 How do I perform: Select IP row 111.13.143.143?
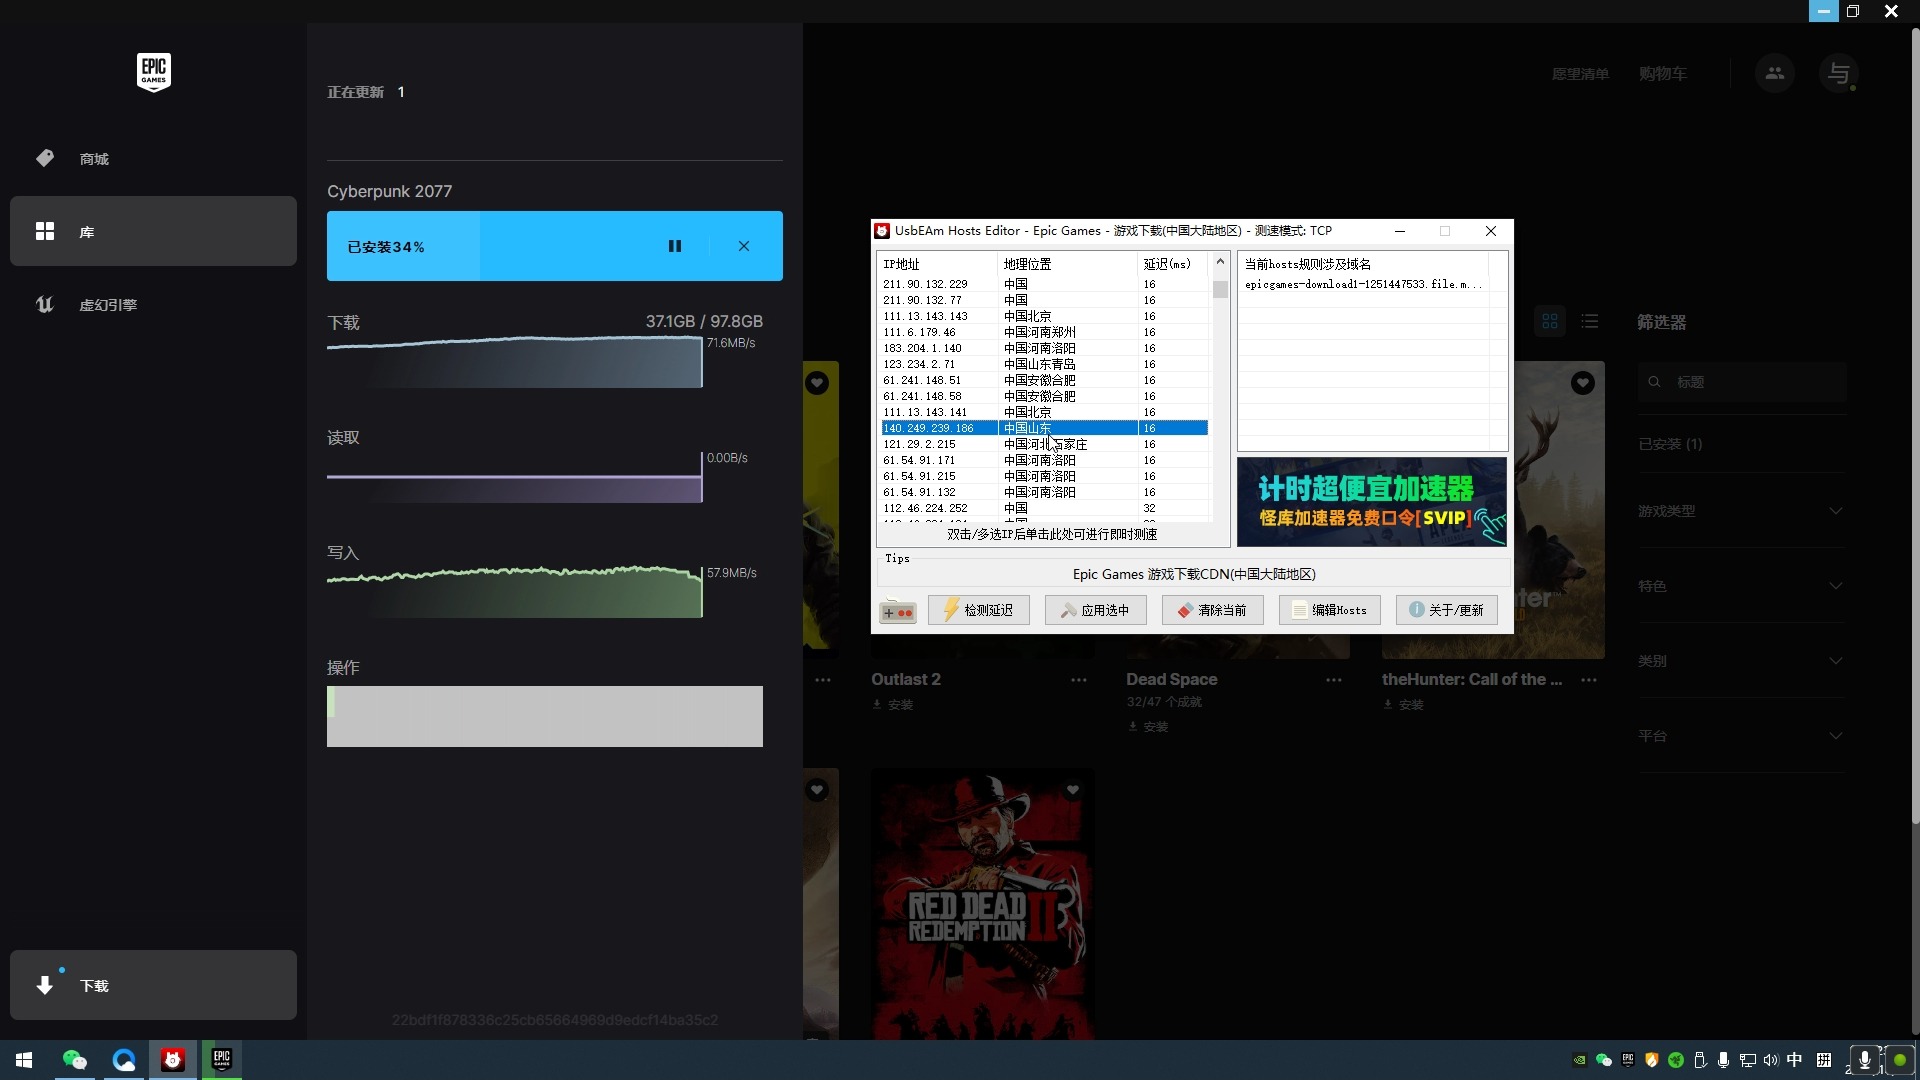pyautogui.click(x=1044, y=316)
